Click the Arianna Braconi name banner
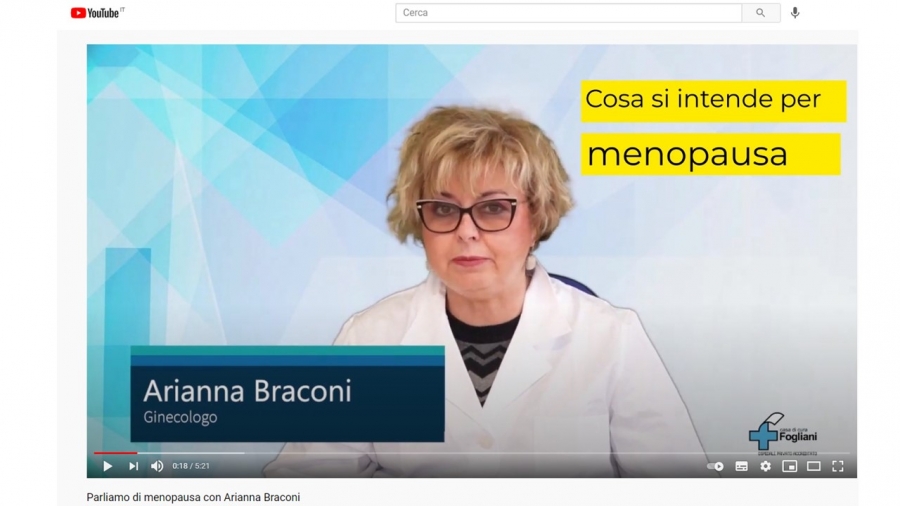The height and width of the screenshot is (506, 900). click(x=288, y=394)
